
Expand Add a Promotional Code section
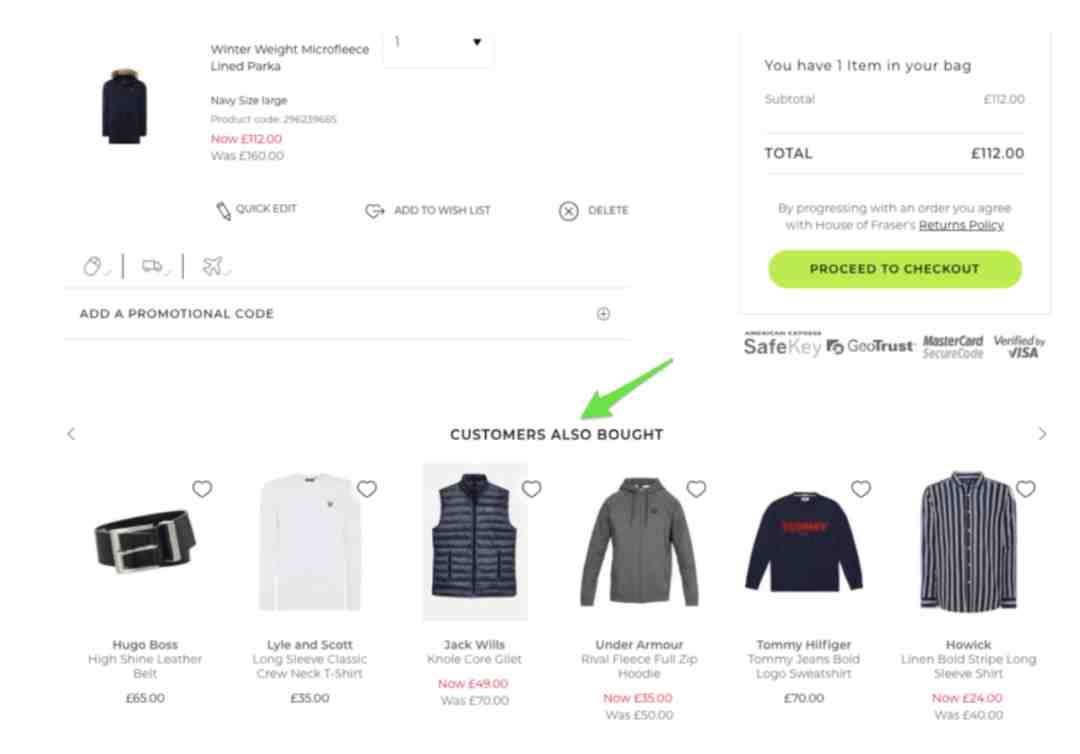348,314
